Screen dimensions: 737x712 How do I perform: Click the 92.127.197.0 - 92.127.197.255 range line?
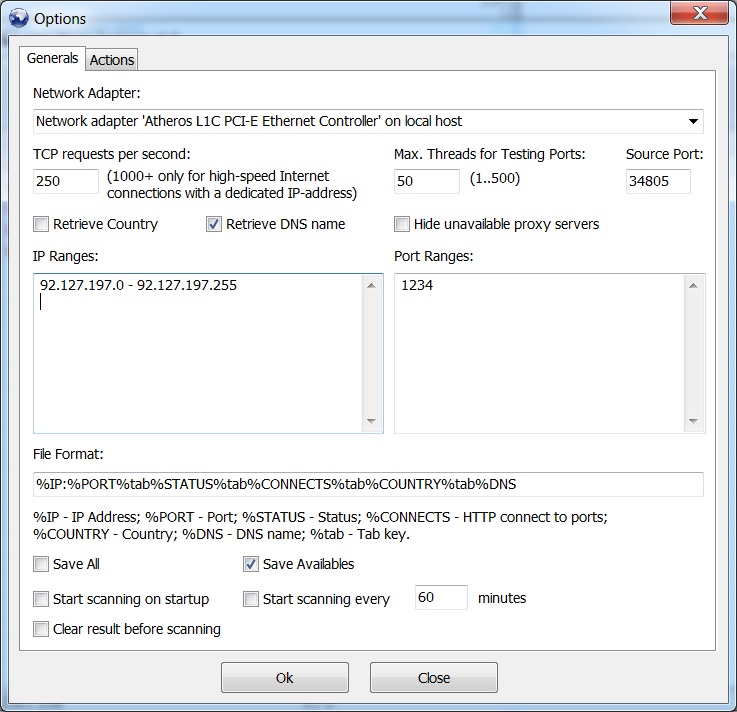click(x=138, y=285)
